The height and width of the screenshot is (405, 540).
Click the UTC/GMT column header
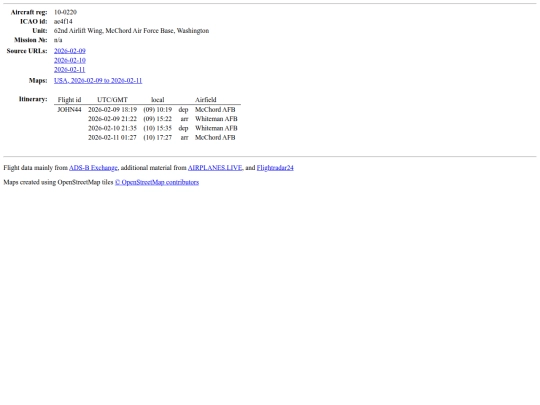(x=112, y=100)
